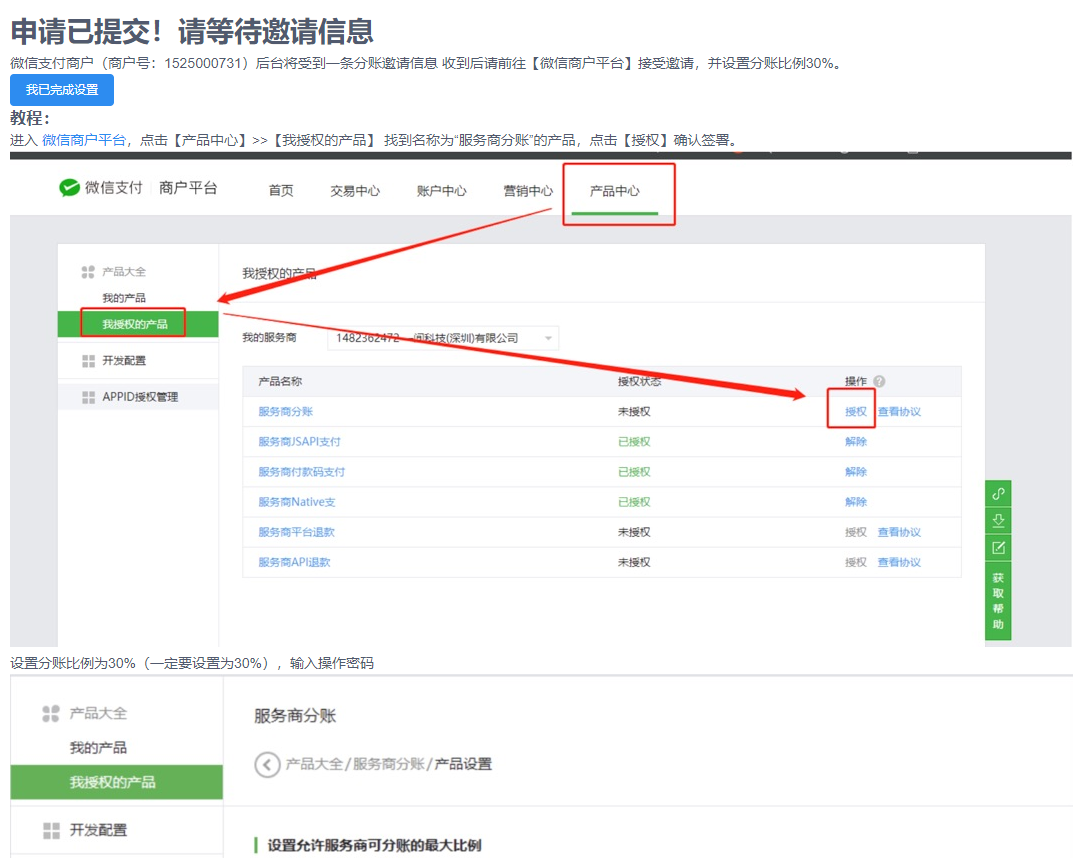Image resolution: width=1082 pixels, height=858 pixels.
Task: Click 开发配置 icon in lower screenshot sidebar
Action: tap(51, 830)
